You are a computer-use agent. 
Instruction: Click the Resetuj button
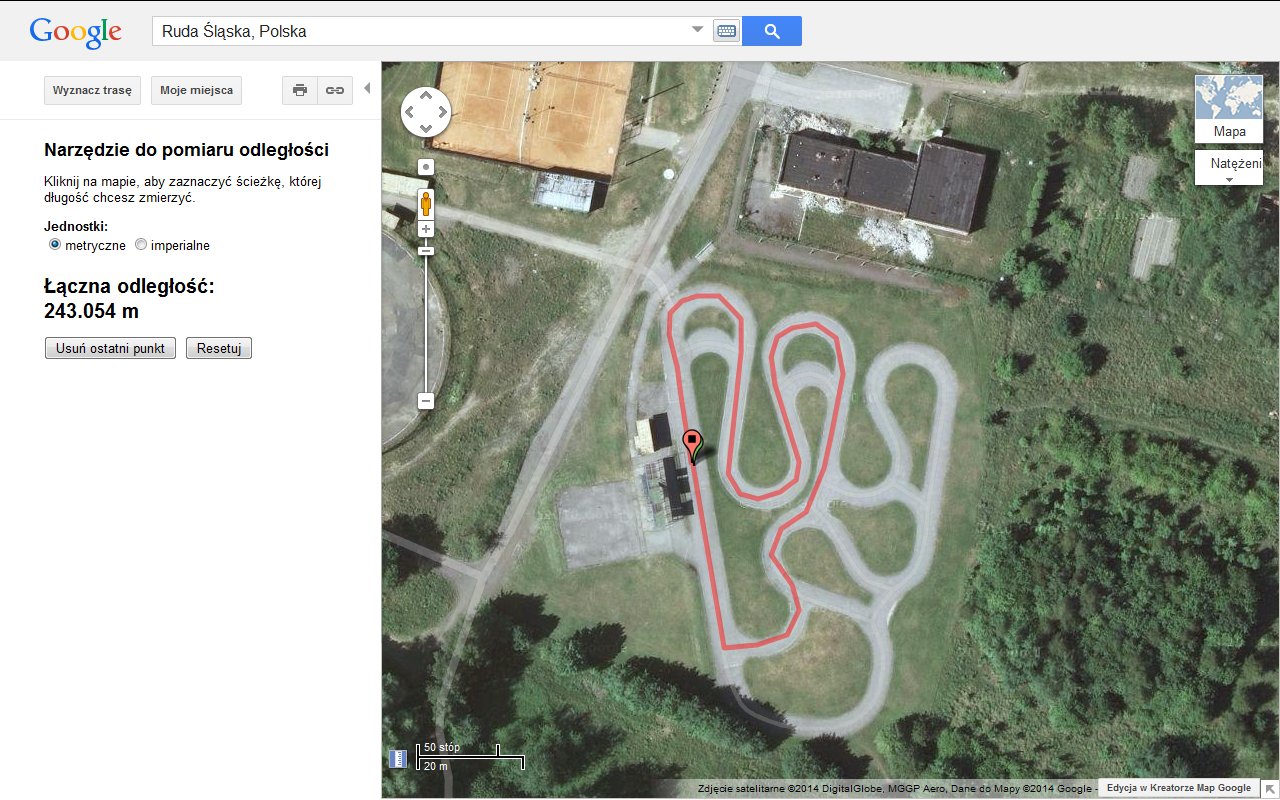tap(219, 348)
